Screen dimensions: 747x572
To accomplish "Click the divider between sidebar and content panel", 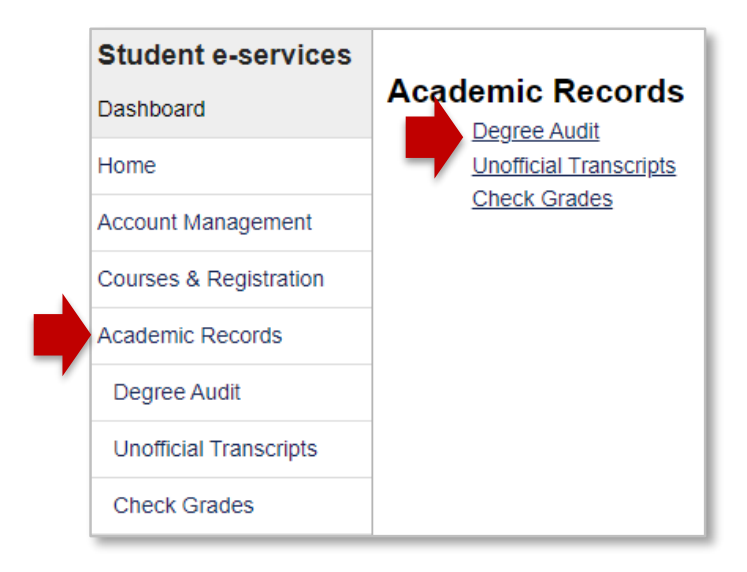I will tap(373, 300).
